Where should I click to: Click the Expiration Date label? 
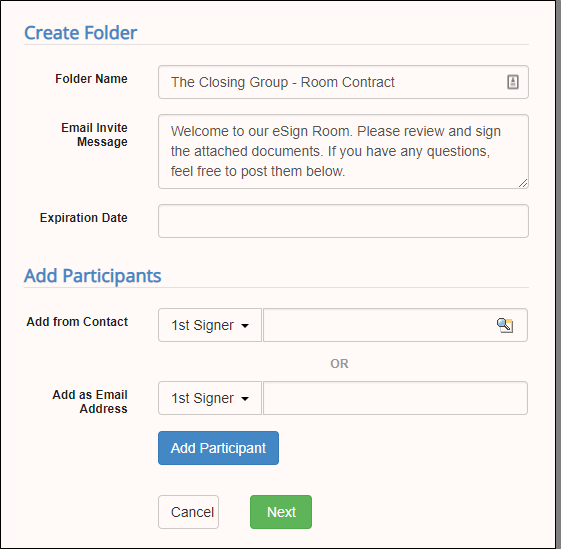pyautogui.click(x=83, y=218)
